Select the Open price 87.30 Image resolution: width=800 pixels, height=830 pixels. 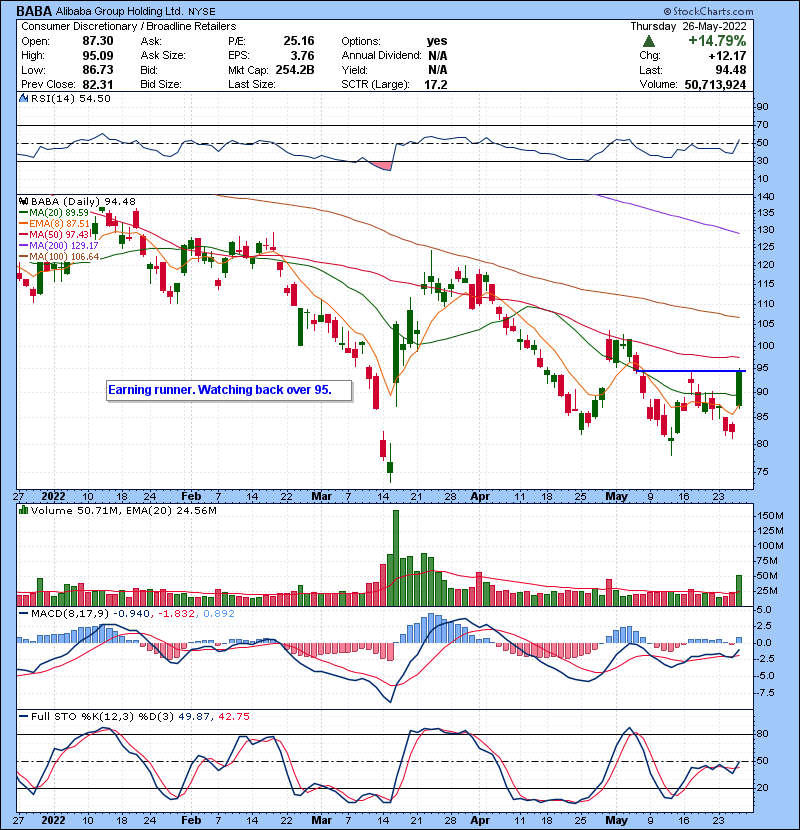[97, 41]
